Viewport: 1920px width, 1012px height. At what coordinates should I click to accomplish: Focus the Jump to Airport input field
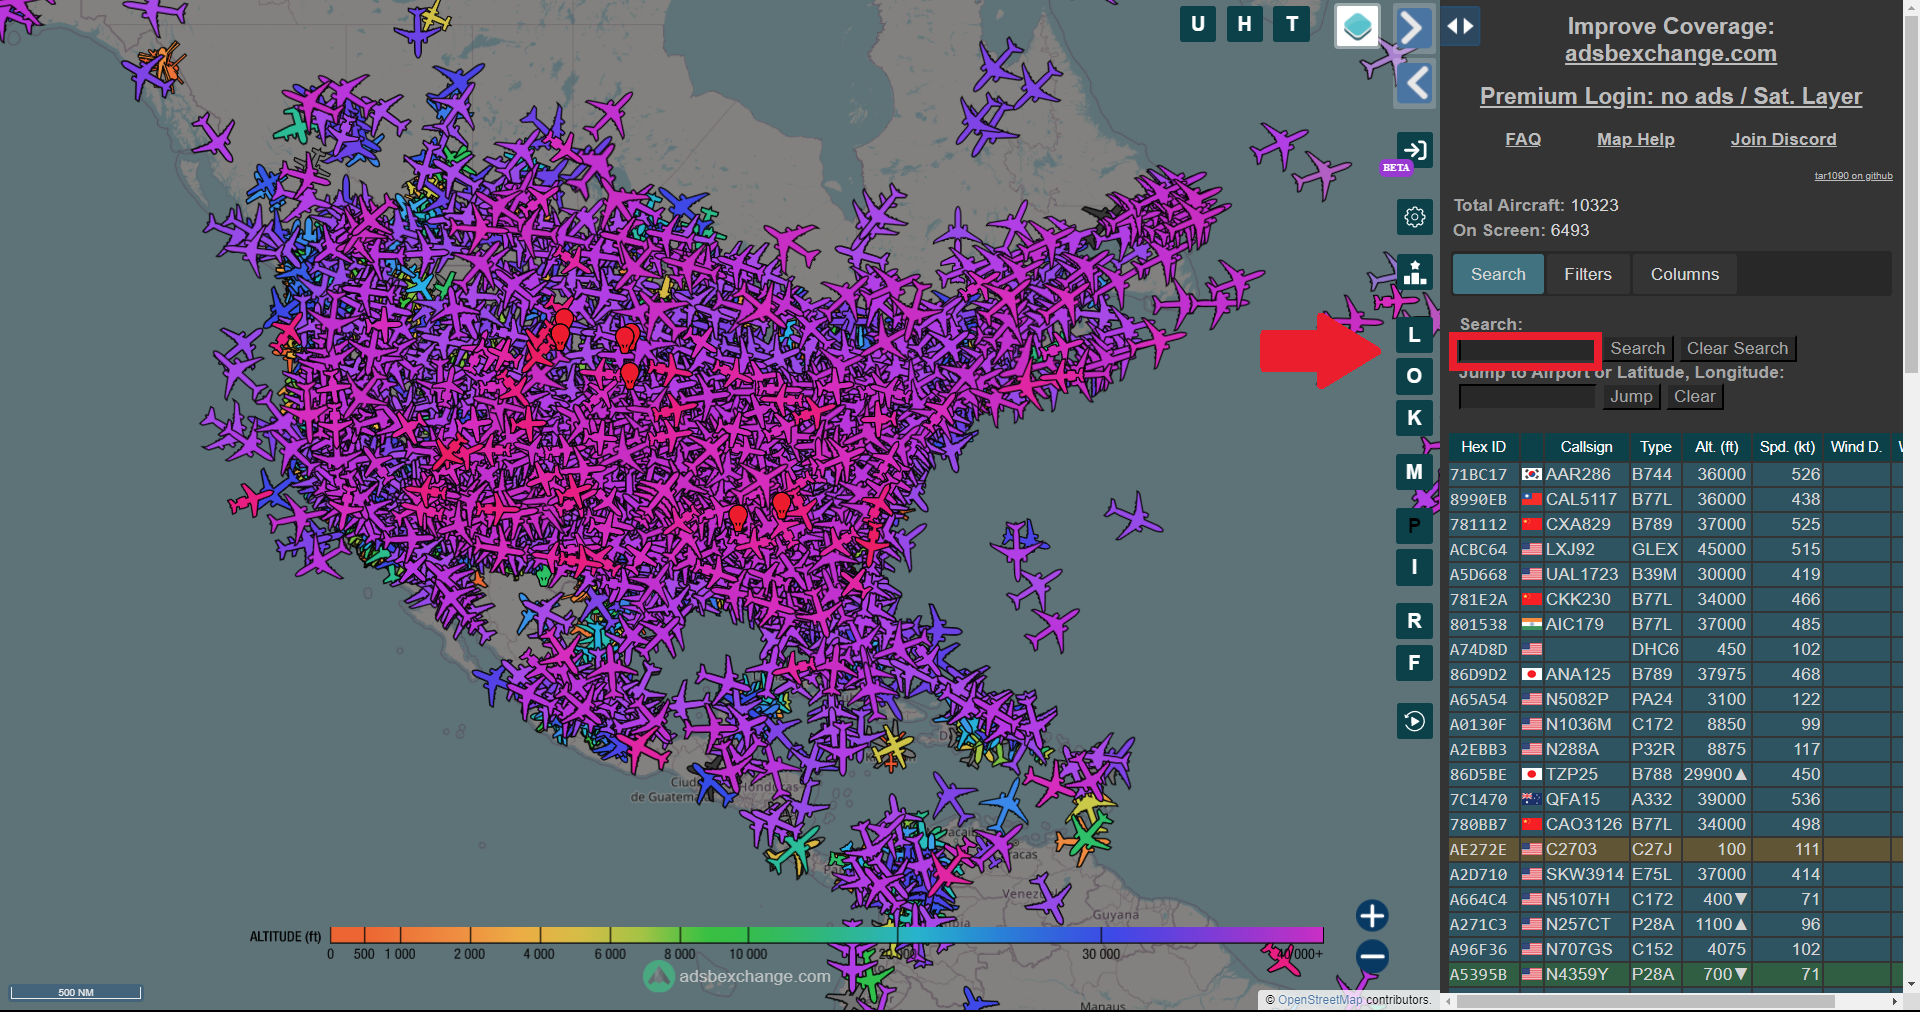1526,397
